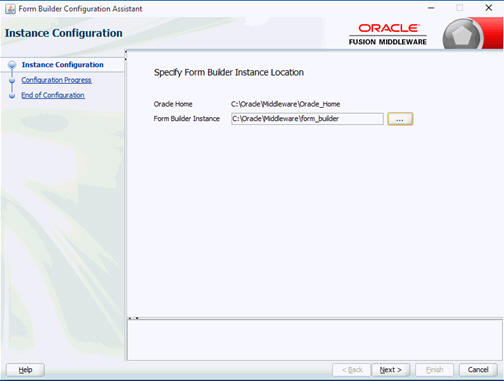The image size is (504, 381).
Task: Cancel the configuration assistant
Action: point(478,370)
